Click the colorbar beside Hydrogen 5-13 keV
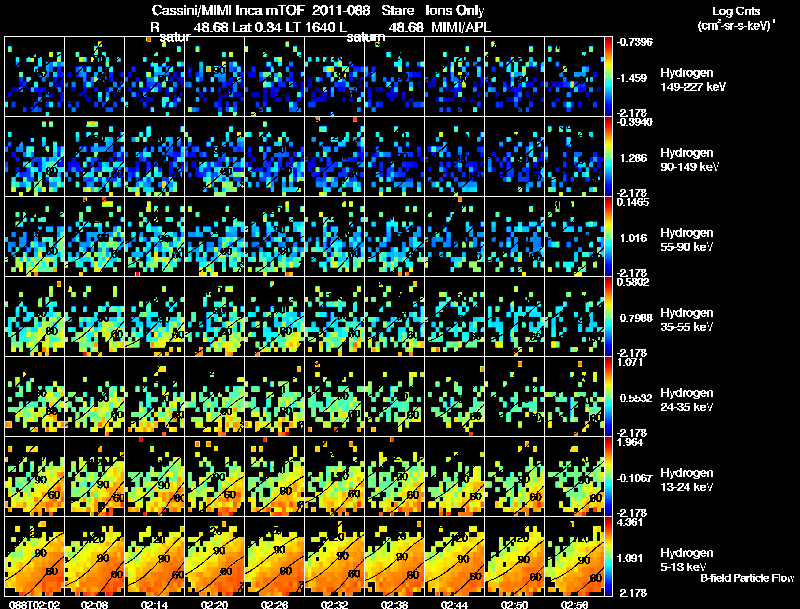The width and height of the screenshot is (800, 609). pyautogui.click(x=608, y=556)
